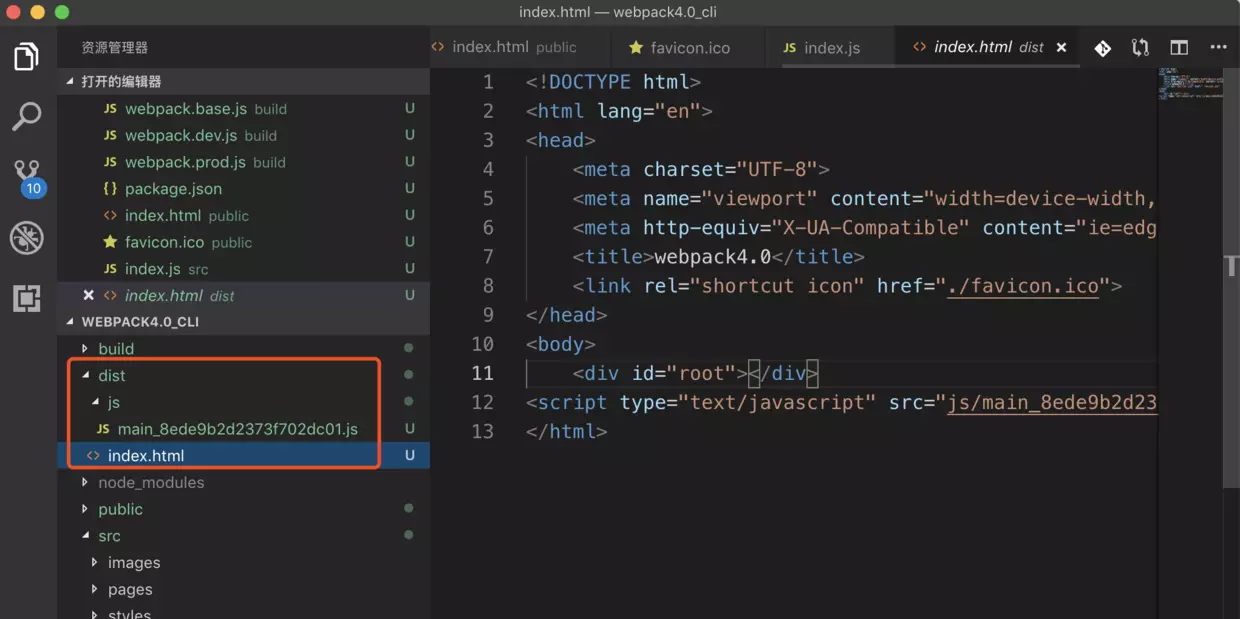
Task: Collapse the 打开的编辑器 section
Action: point(243,81)
